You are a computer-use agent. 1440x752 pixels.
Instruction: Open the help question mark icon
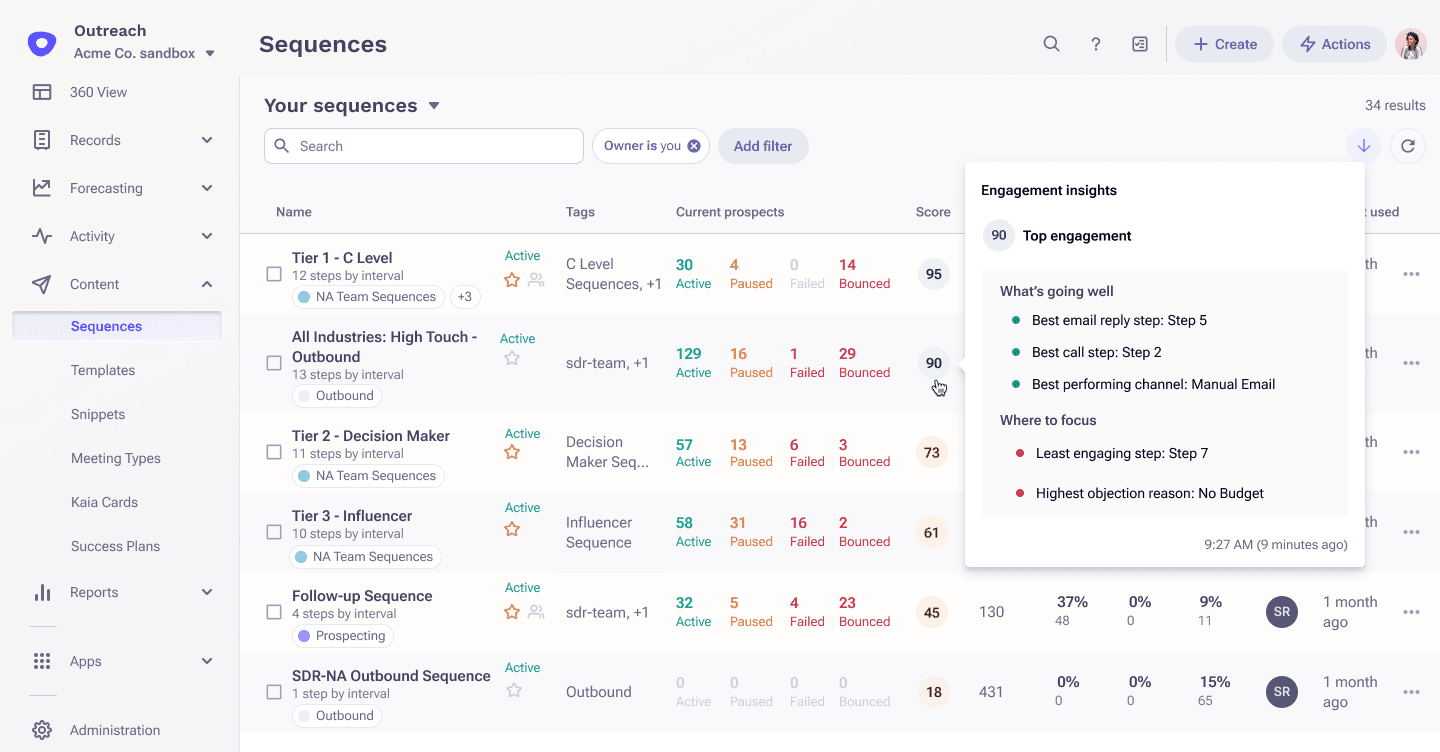pos(1095,44)
